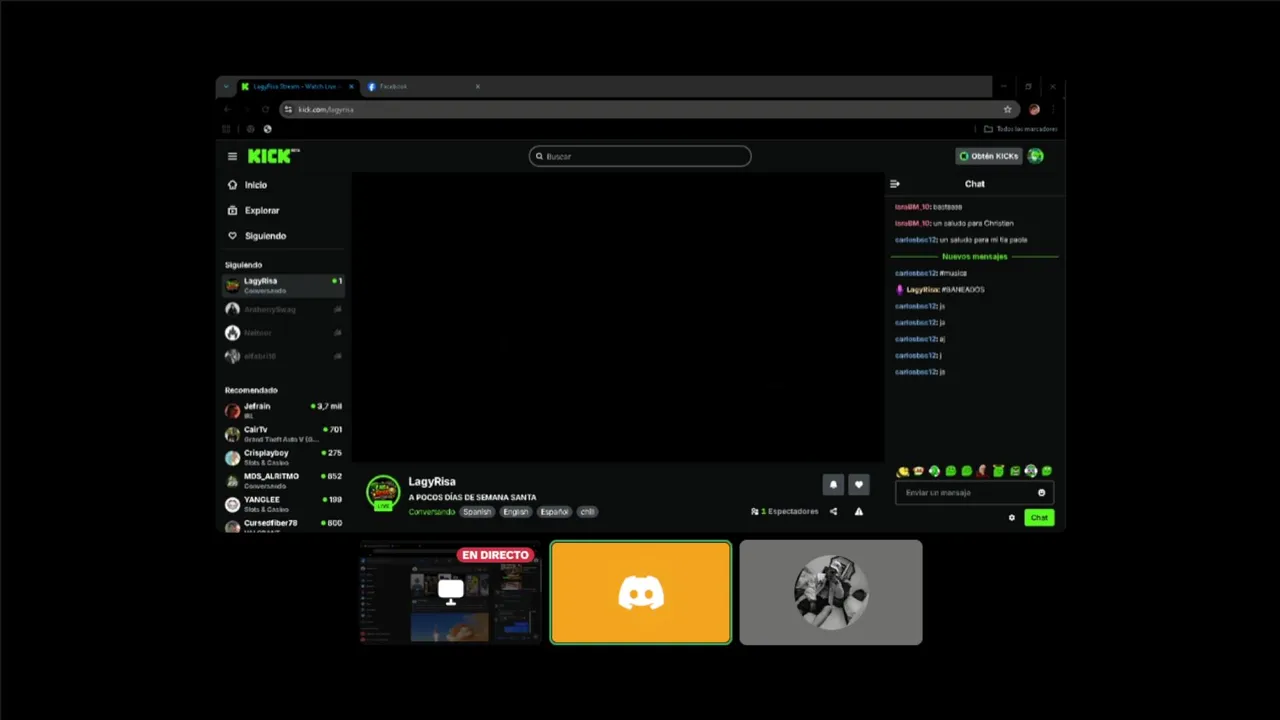Open the Todos los marcadores bookmarks folder
The image size is (1280, 720).
[1021, 129]
